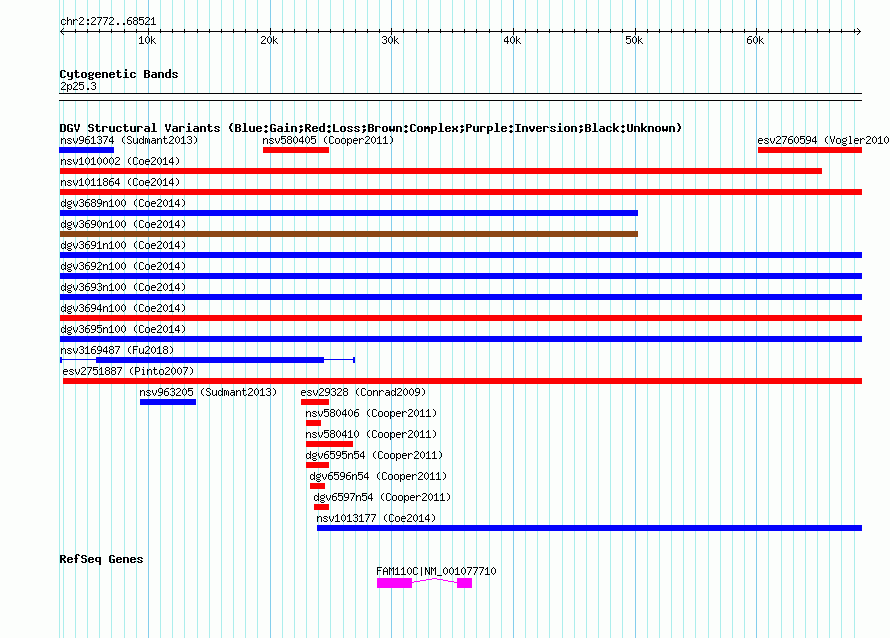Image resolution: width=890 pixels, height=638 pixels.
Task: Click the esv29328 red loss bar
Action: (315, 402)
